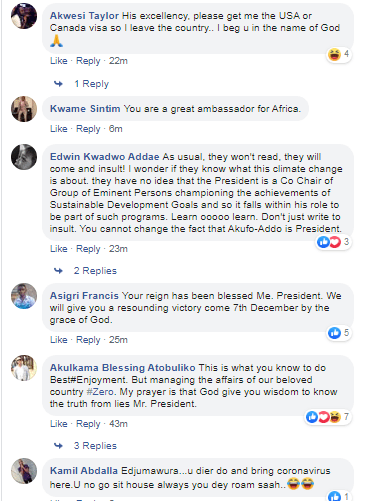The height and width of the screenshot is (501, 370).
Task: Open the #Zero hashtag link
Action: [102, 392]
